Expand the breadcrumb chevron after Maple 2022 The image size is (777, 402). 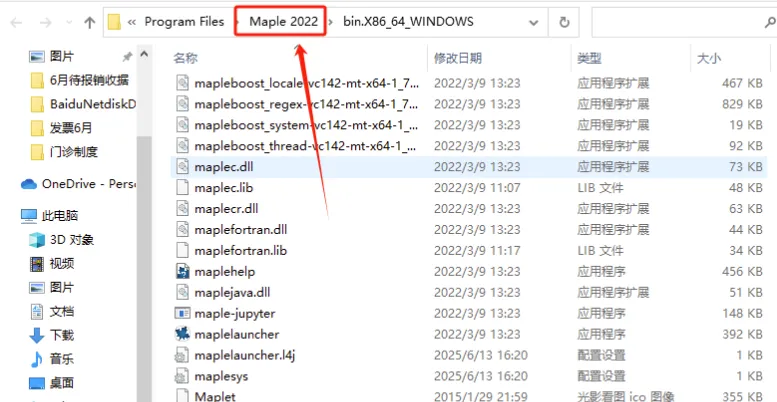coord(332,22)
